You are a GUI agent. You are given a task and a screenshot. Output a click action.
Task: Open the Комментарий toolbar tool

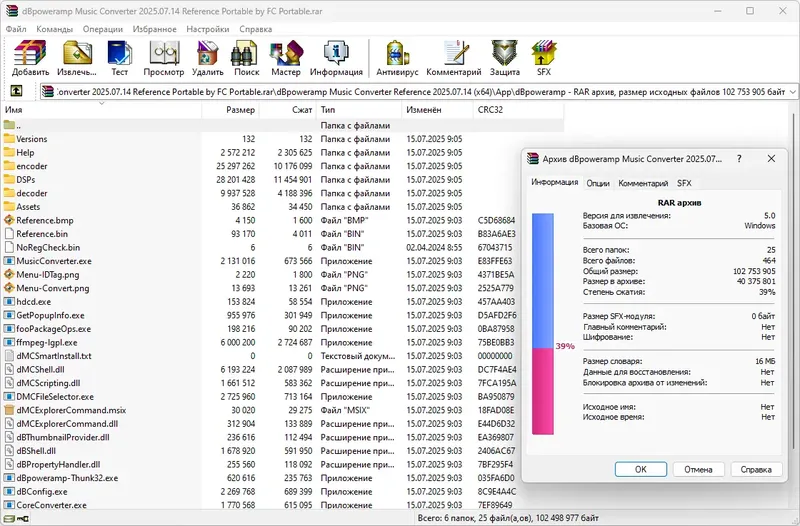pos(455,53)
